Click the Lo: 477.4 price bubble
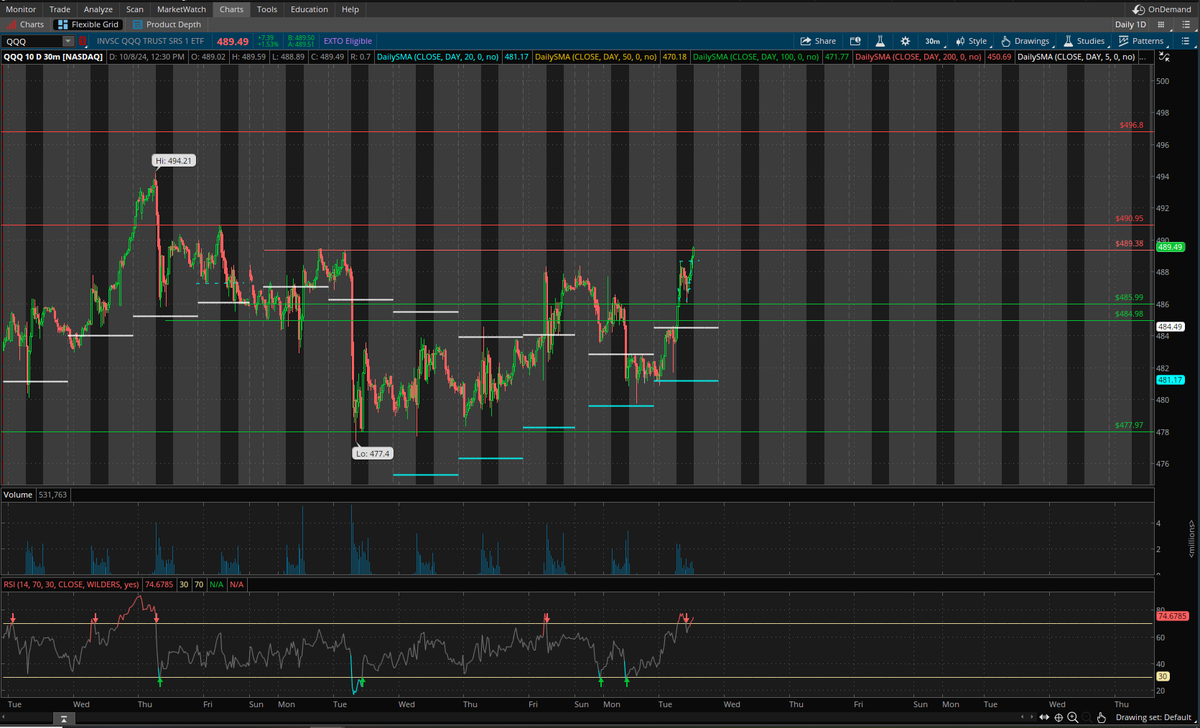This screenshot has width=1200, height=728. pyautogui.click(x=373, y=453)
